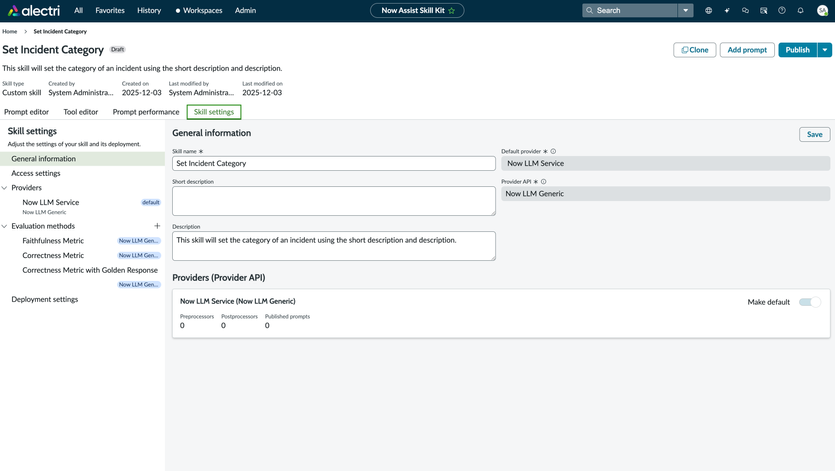Click the Save button

click(x=814, y=134)
